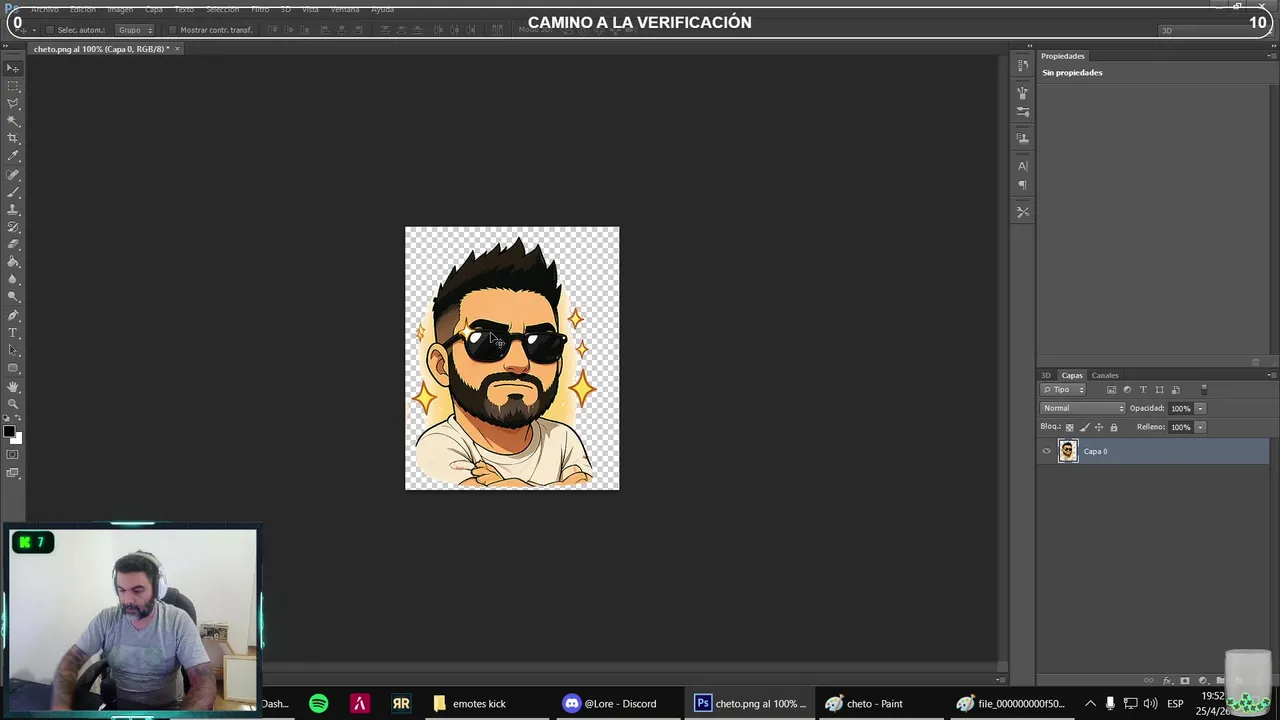Select the Eyedropper tool
1280x720 pixels.
13,156
